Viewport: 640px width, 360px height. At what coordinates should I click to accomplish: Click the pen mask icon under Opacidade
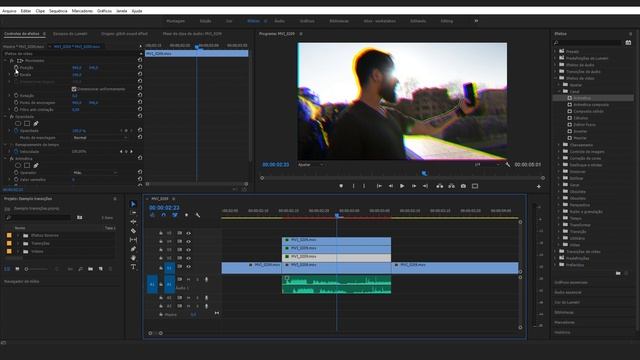point(36,123)
